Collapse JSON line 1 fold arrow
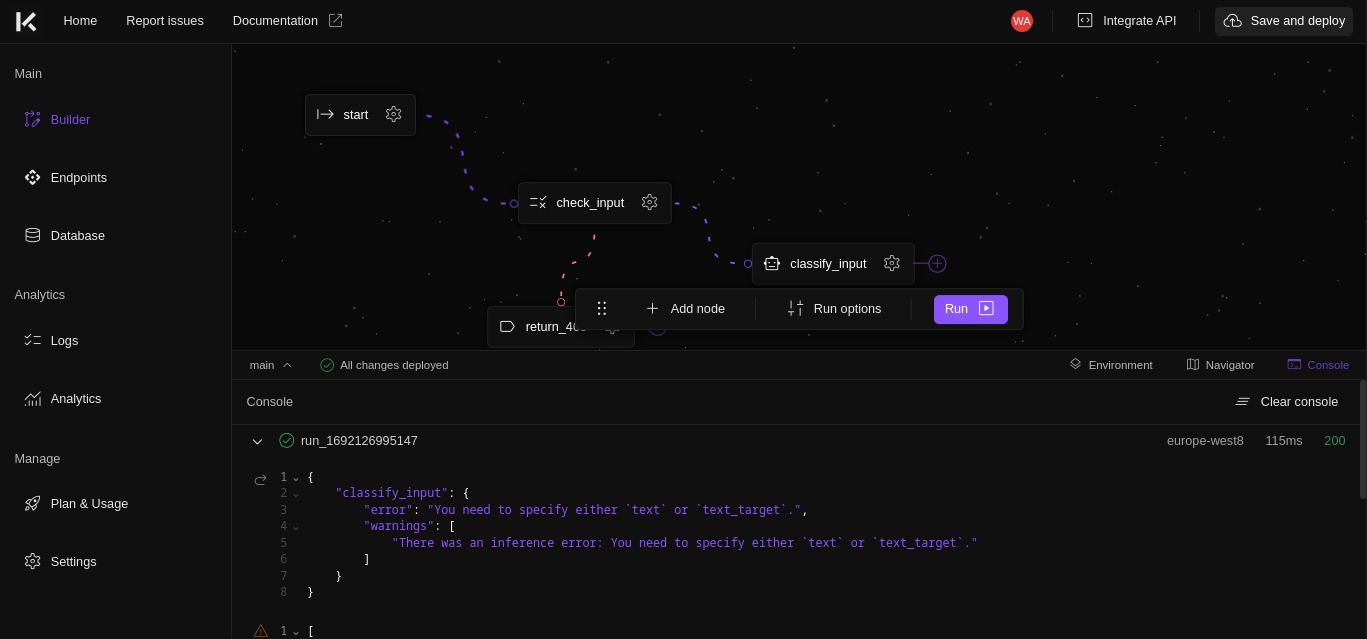This screenshot has width=1367, height=639. [296, 478]
